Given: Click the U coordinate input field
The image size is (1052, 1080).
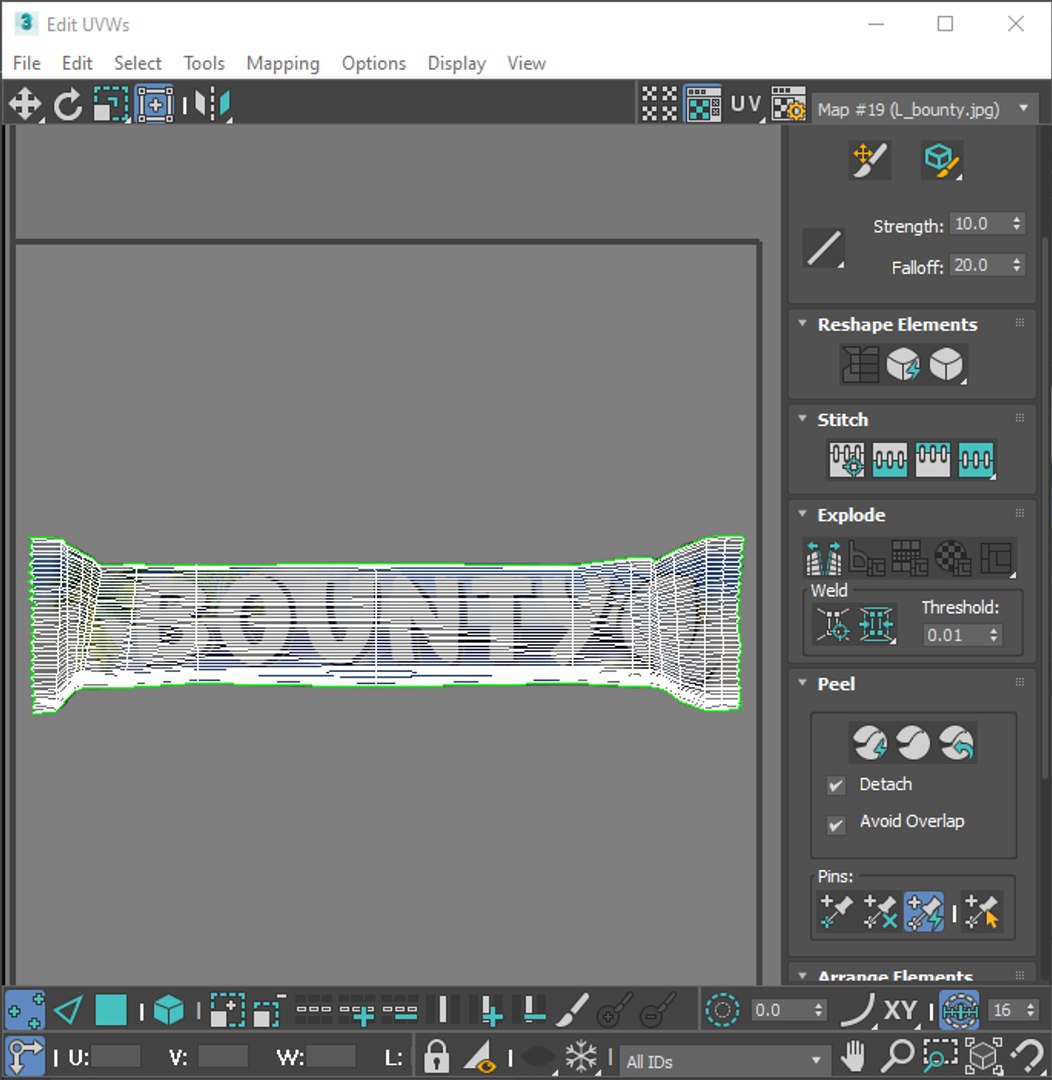Looking at the screenshot, I should [116, 1057].
